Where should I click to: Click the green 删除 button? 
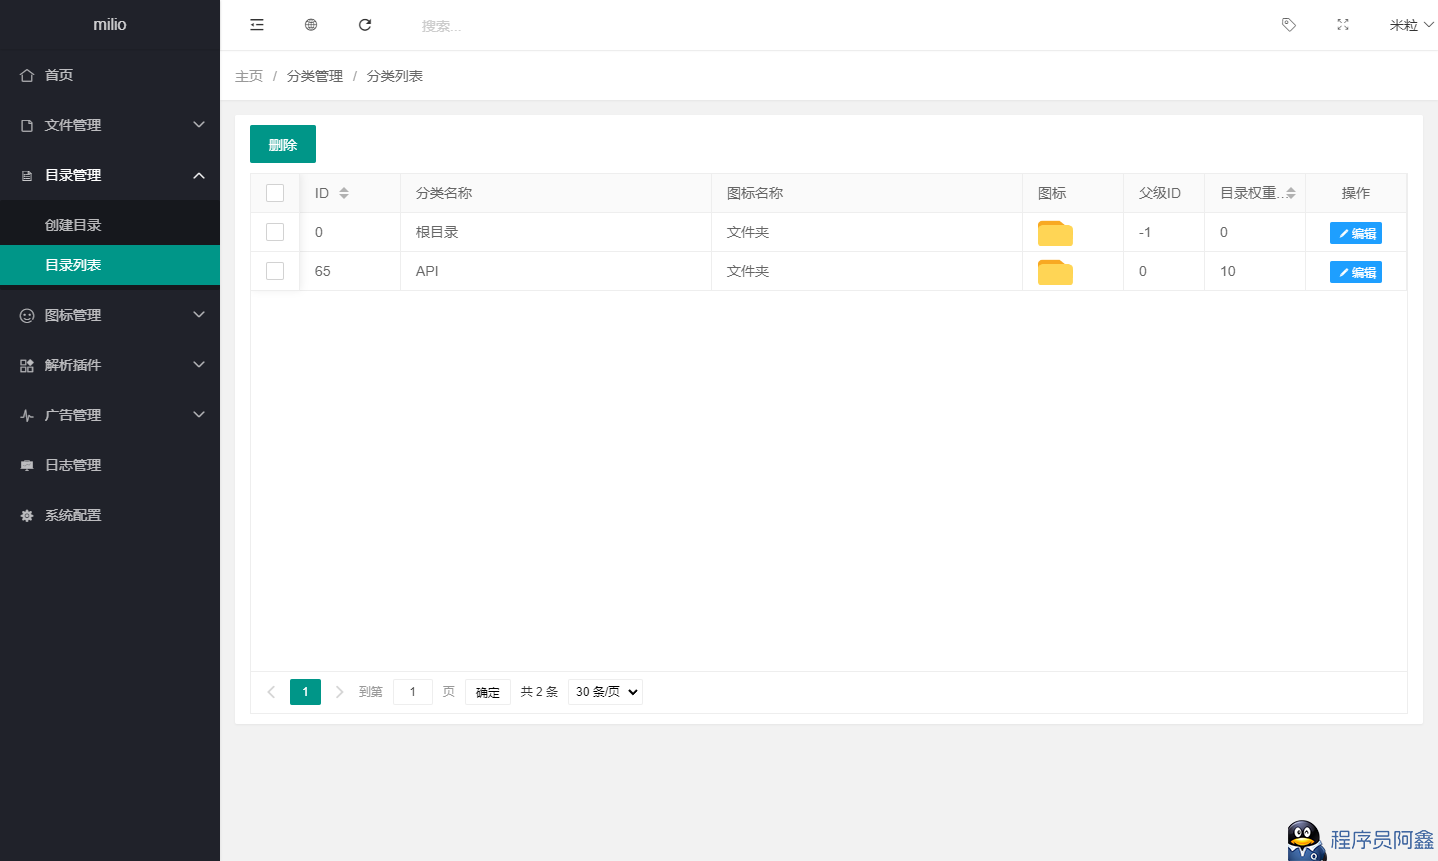283,144
